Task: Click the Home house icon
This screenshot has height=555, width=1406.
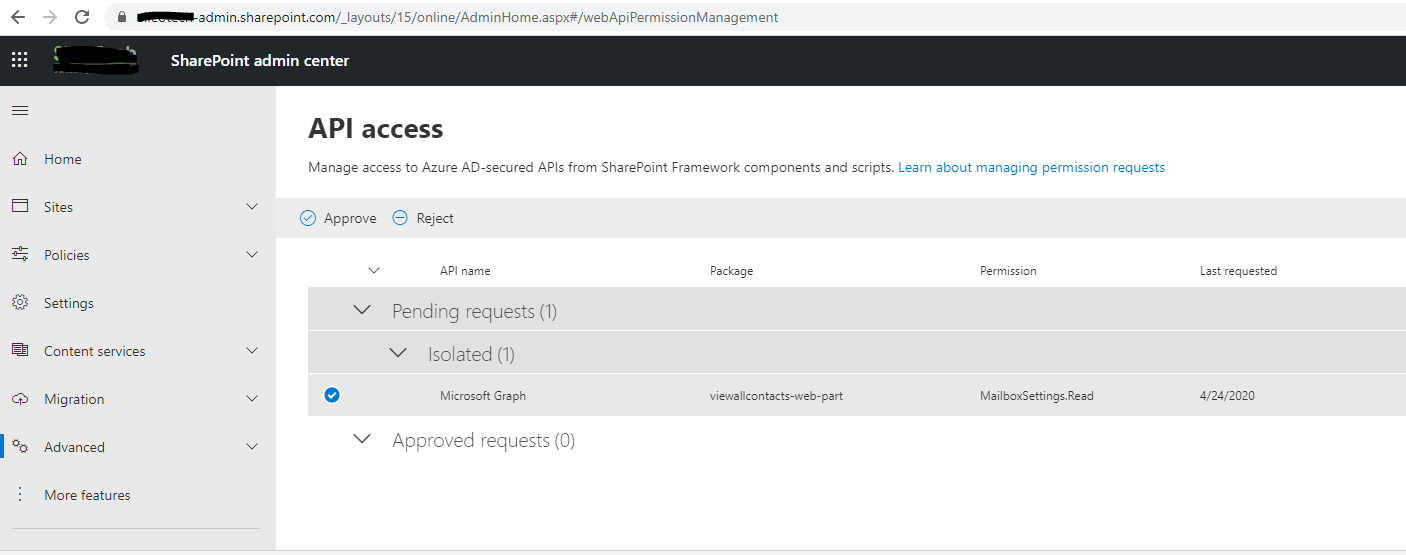Action: (20, 158)
